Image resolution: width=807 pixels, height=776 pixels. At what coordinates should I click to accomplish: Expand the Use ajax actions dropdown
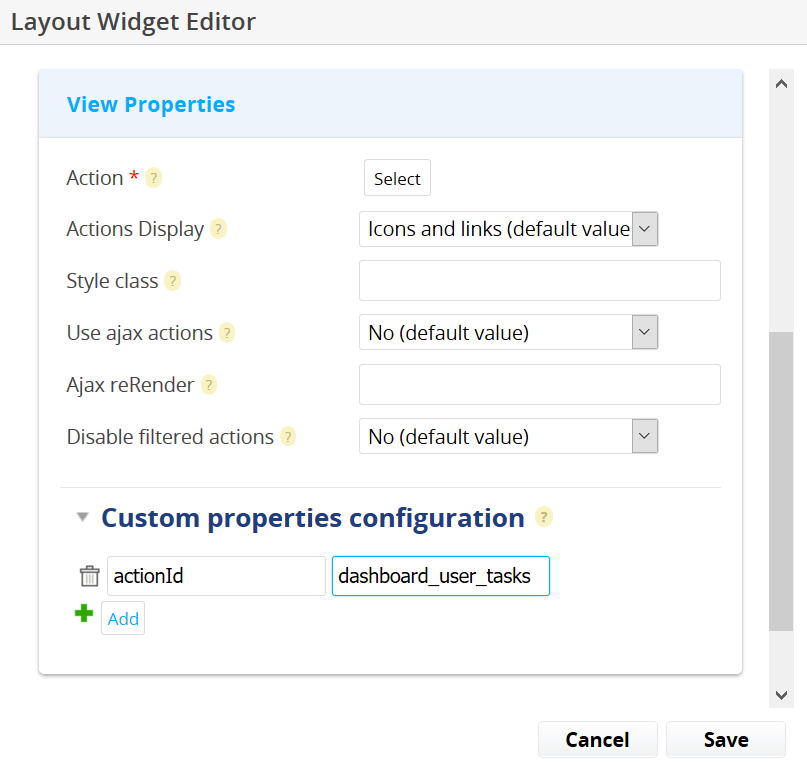tap(508, 332)
